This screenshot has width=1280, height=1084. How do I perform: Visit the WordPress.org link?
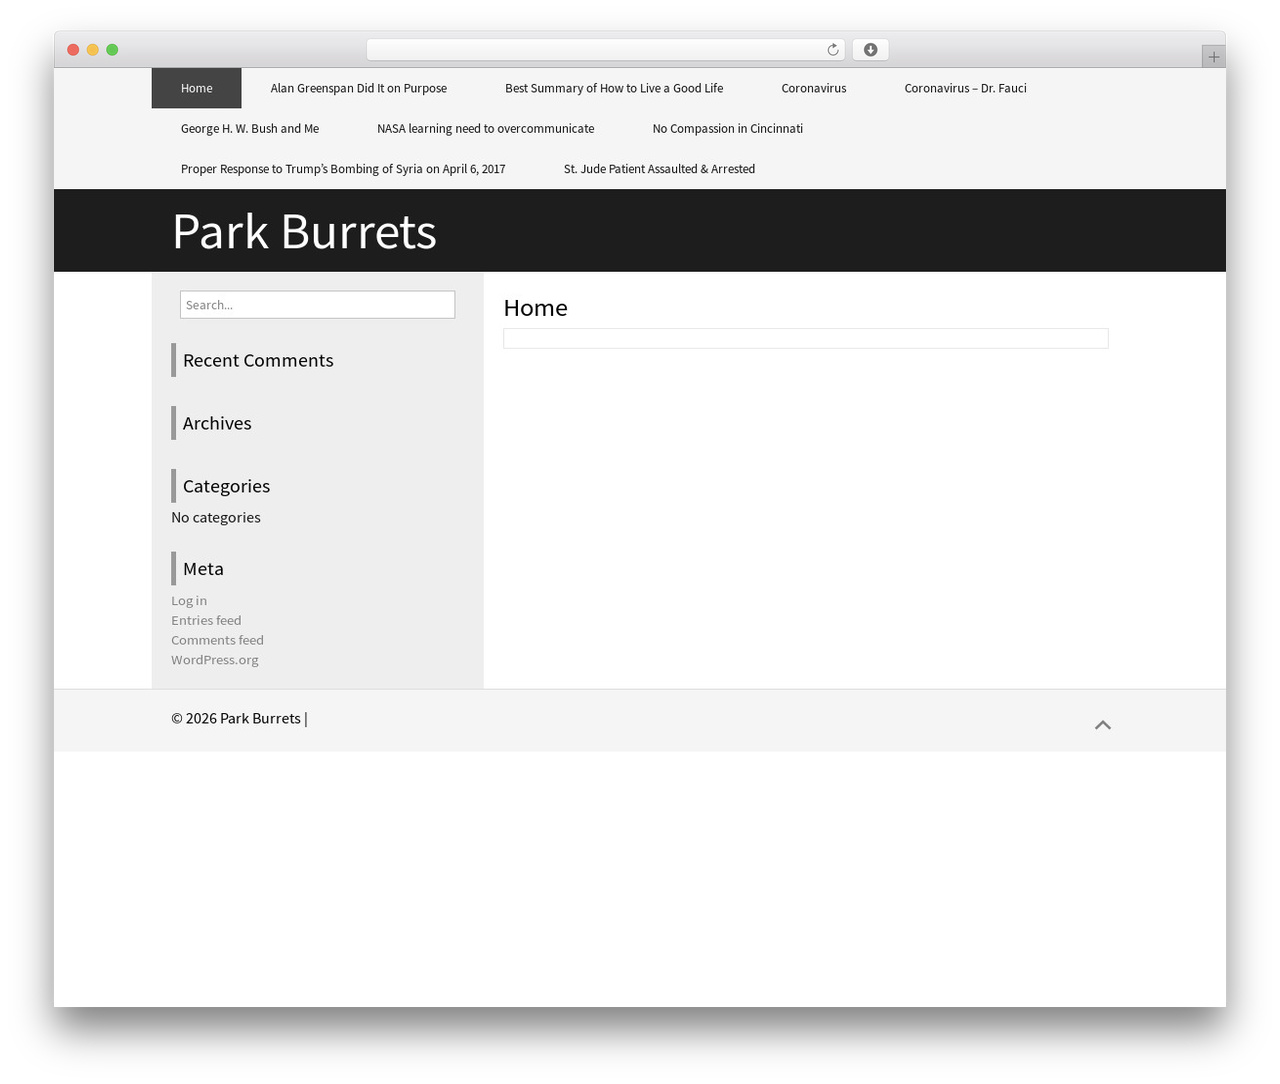pyautogui.click(x=215, y=659)
